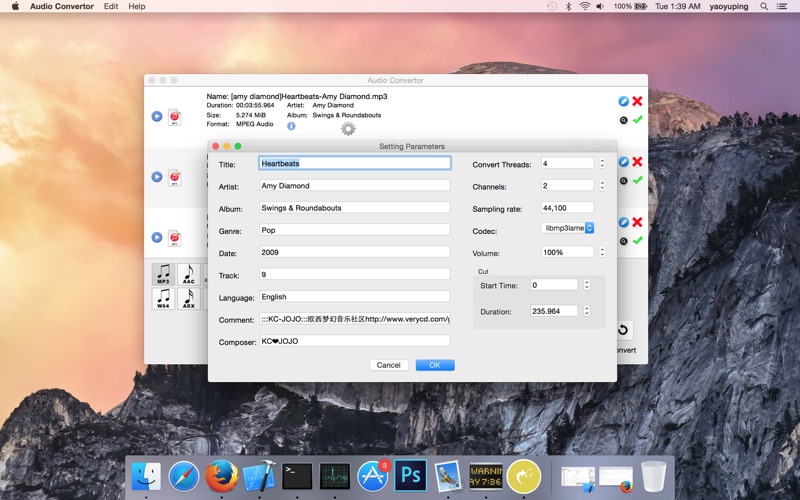Click the Convert Threads value field
Screen dimensions: 800x500
pos(567,163)
